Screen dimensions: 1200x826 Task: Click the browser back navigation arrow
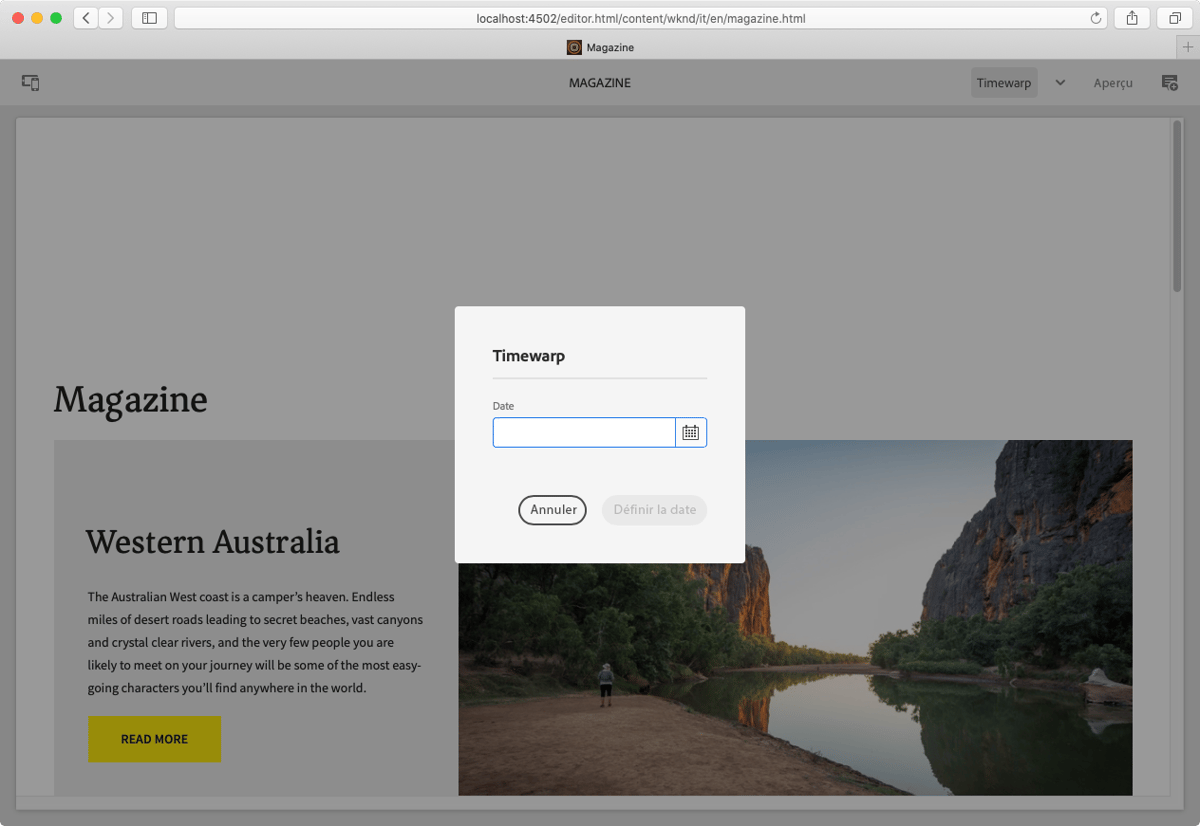click(x=85, y=17)
